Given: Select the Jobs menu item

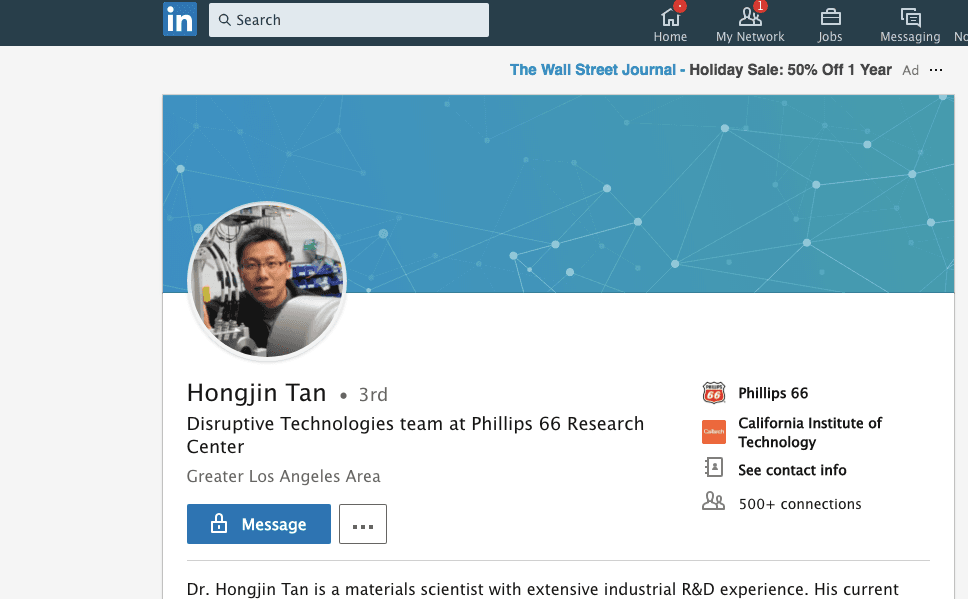Looking at the screenshot, I should tap(830, 24).
